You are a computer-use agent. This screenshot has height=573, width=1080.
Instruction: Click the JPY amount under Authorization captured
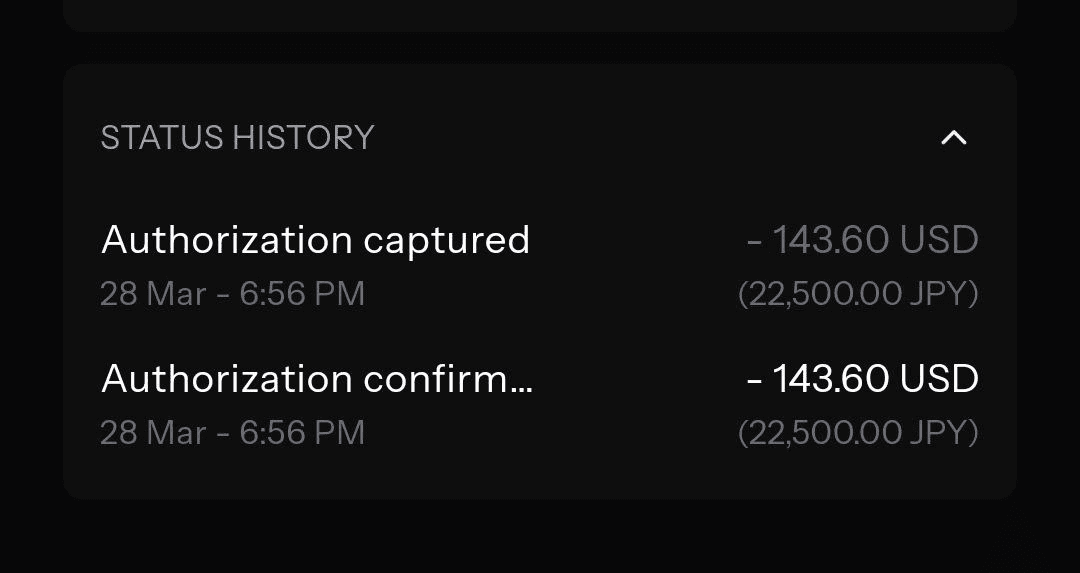pyautogui.click(x=857, y=294)
